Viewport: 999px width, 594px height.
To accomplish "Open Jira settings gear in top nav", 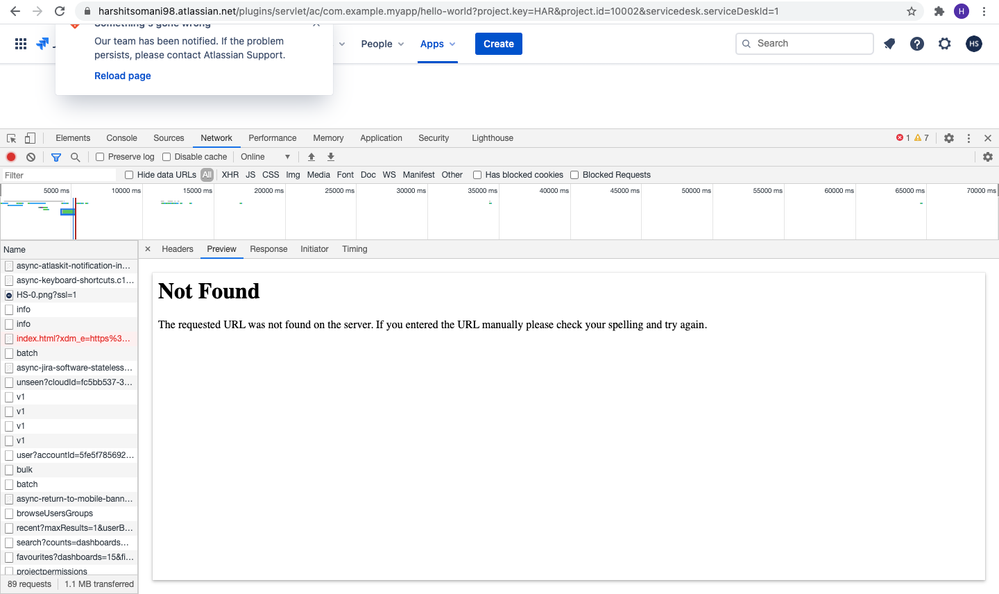I will pyautogui.click(x=945, y=43).
